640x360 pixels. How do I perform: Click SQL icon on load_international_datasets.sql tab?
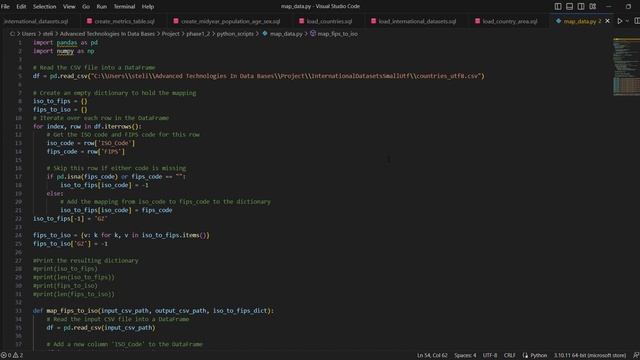pyautogui.click(x=373, y=21)
